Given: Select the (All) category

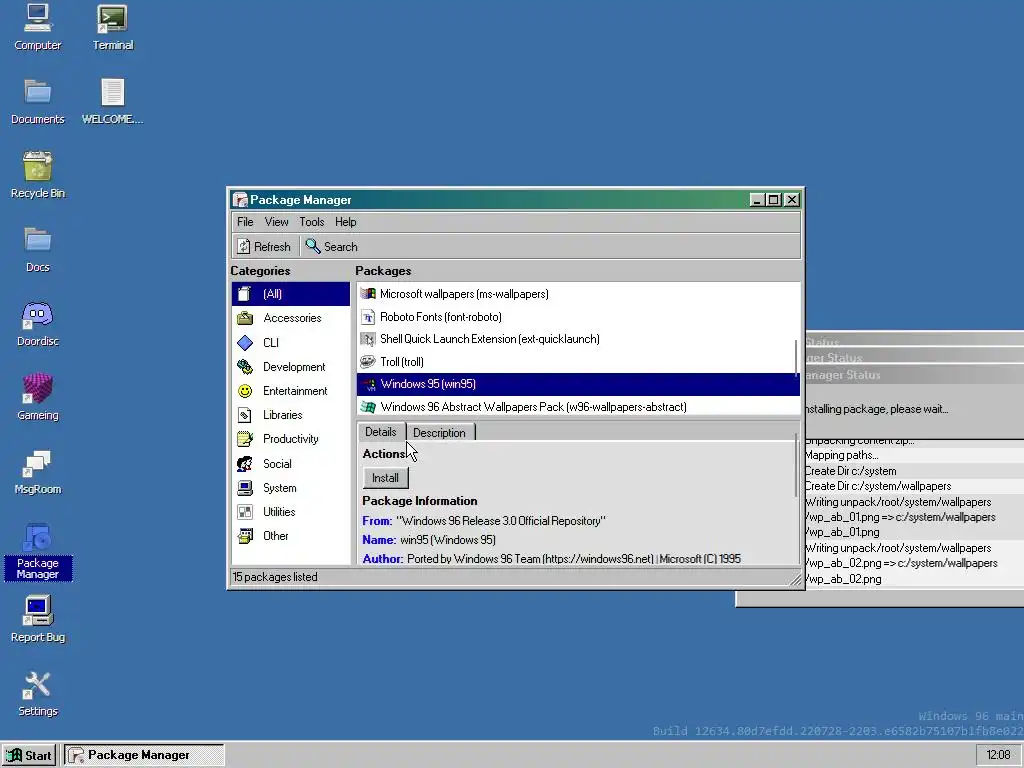Looking at the screenshot, I should coord(291,294).
